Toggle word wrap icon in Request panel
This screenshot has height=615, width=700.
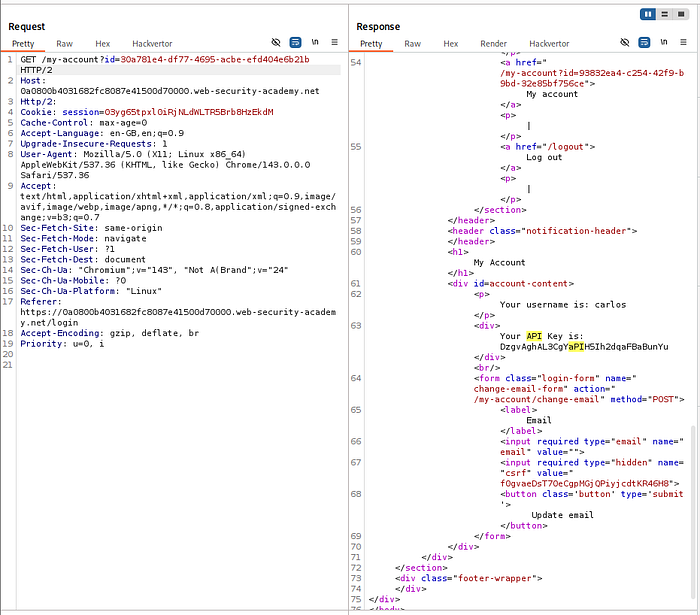[x=295, y=42]
